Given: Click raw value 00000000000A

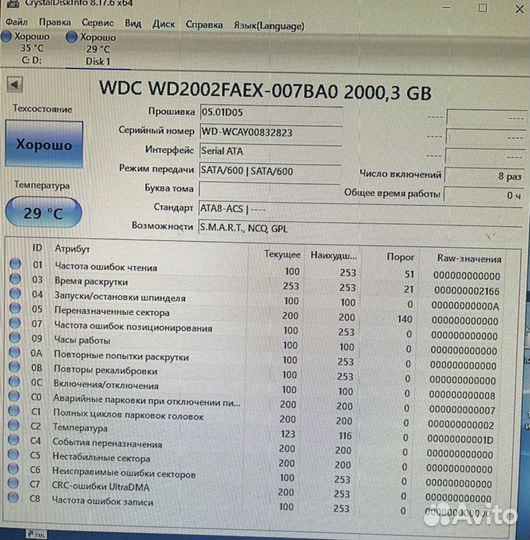Looking at the screenshot, I should pyautogui.click(x=465, y=306).
